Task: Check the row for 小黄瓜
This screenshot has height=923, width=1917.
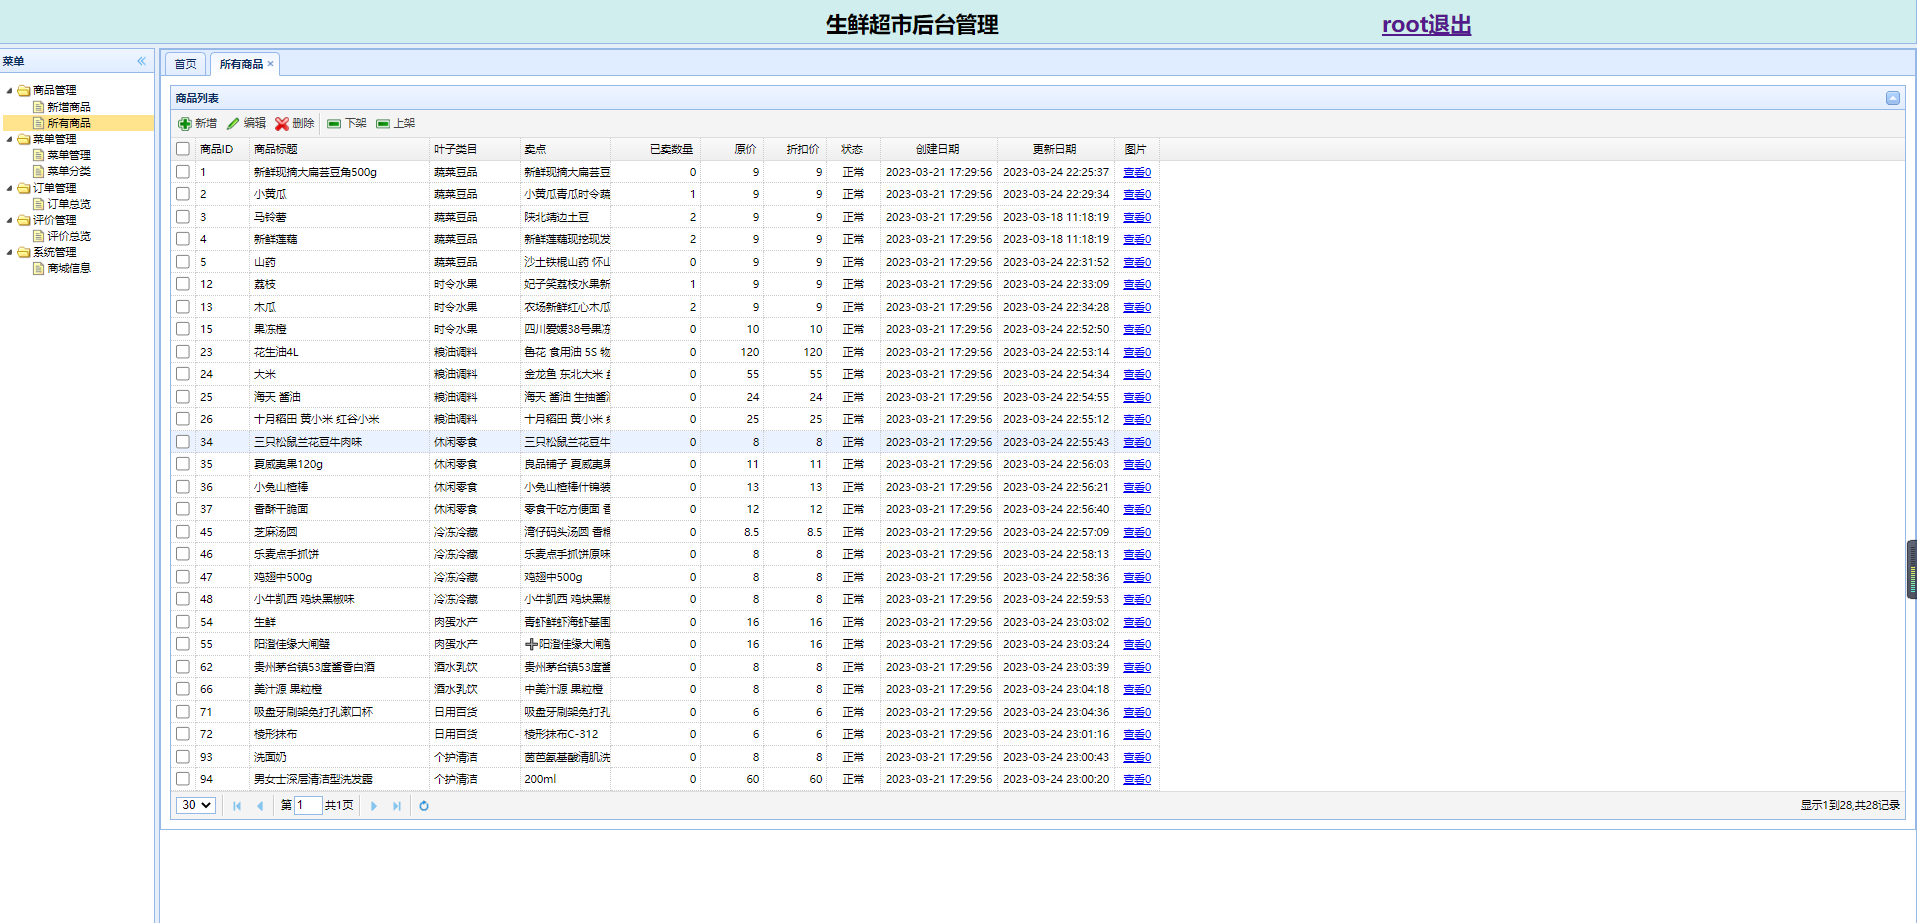Action: [183, 194]
